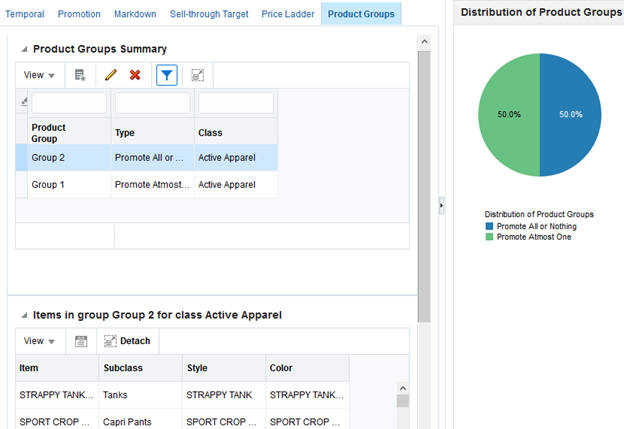Click the blue pie chart slice

click(x=571, y=115)
